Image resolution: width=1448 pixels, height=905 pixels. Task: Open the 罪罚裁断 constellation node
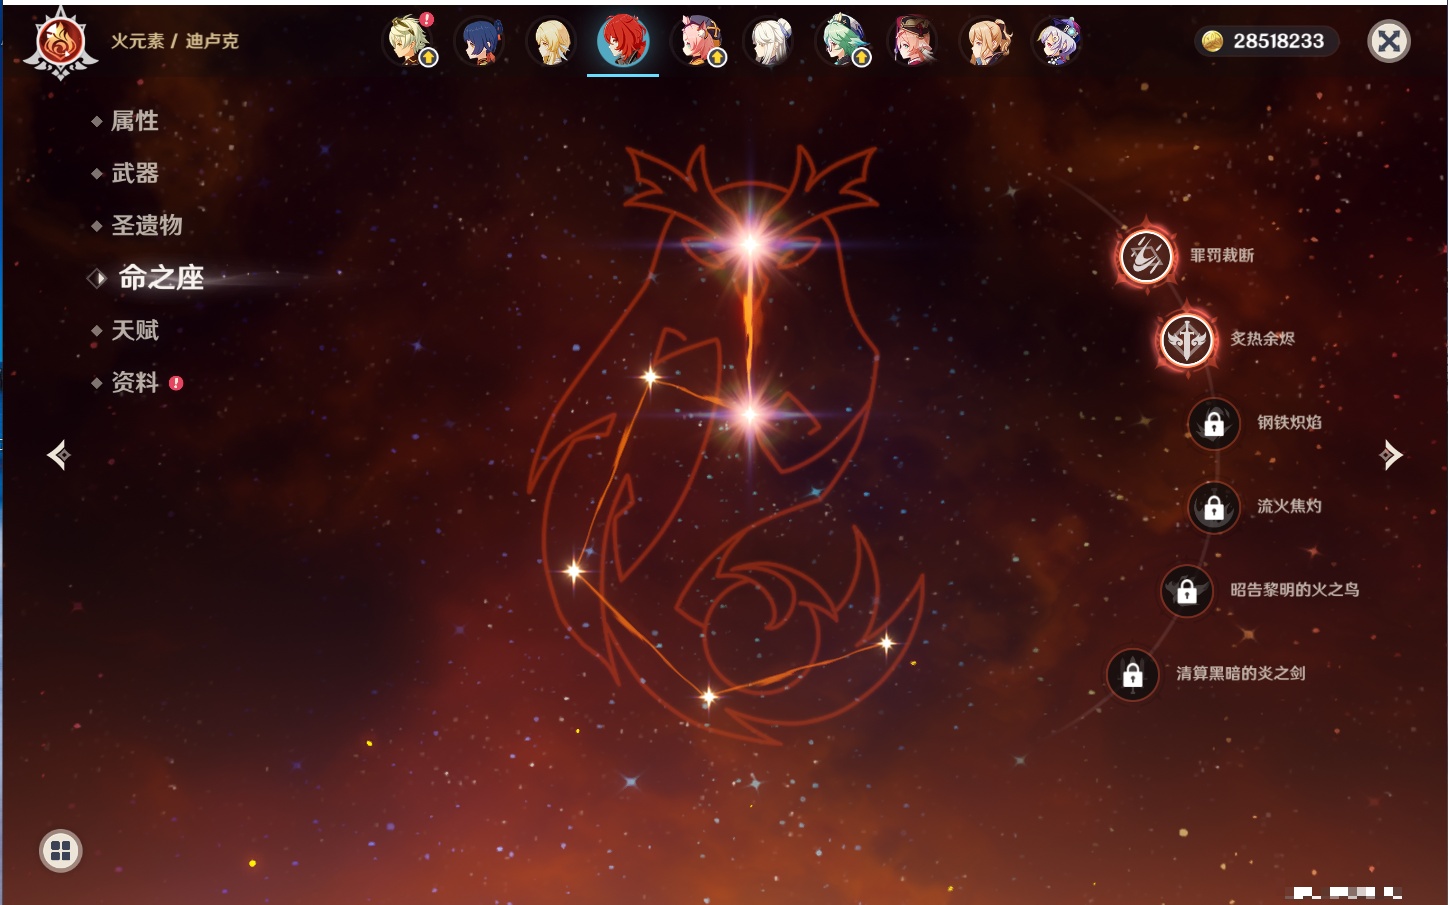coord(1146,256)
